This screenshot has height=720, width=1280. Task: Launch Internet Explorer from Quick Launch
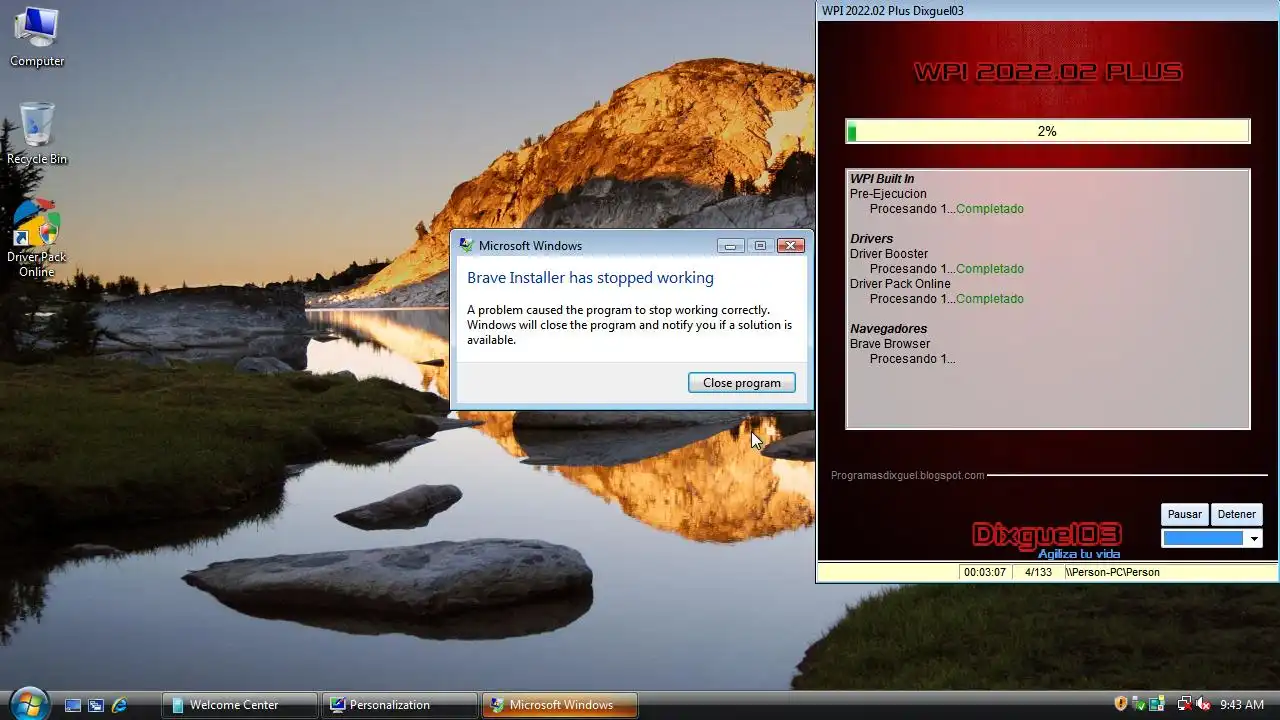click(x=120, y=705)
